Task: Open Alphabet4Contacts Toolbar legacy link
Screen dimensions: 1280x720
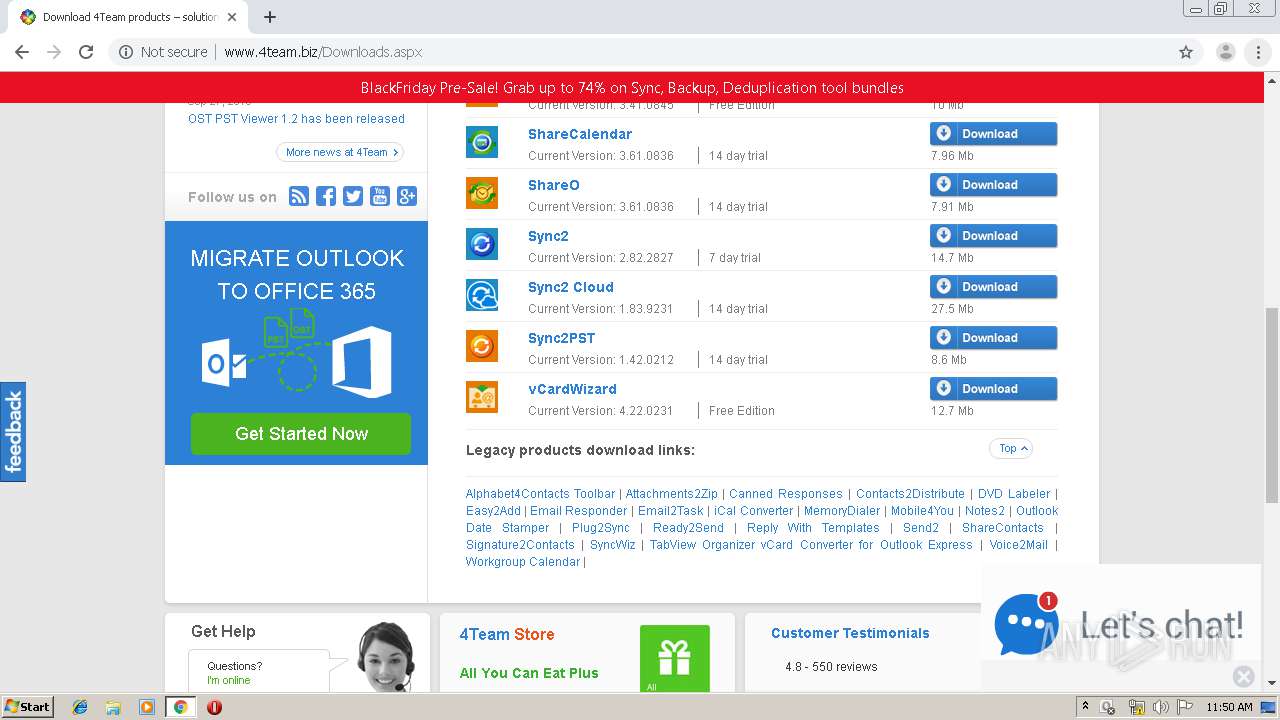Action: (540, 494)
